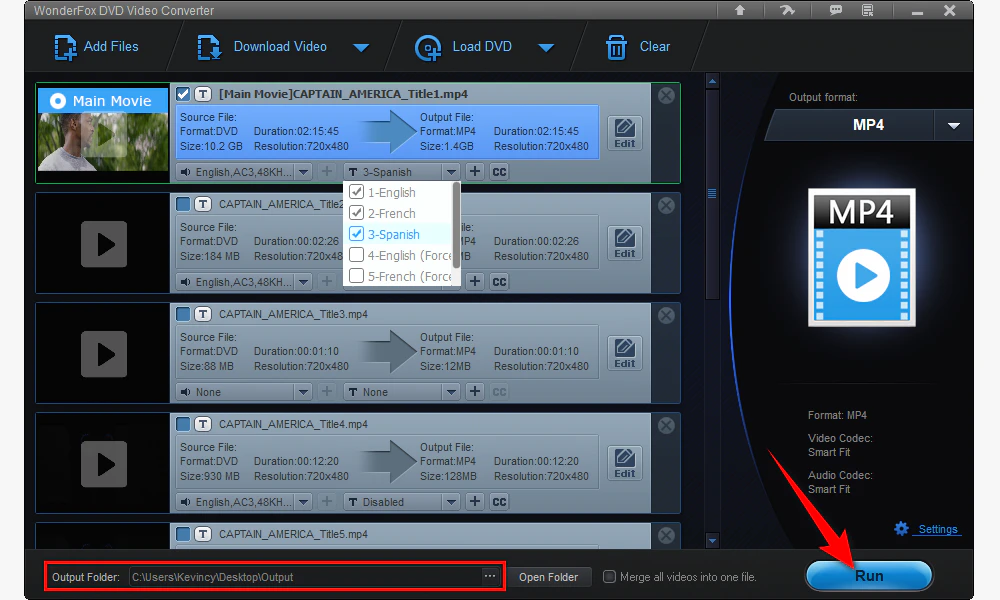The image size is (1000, 600).
Task: Check the CAPTAIN_AMERICA_Title2 checkbox
Action: pos(183,204)
